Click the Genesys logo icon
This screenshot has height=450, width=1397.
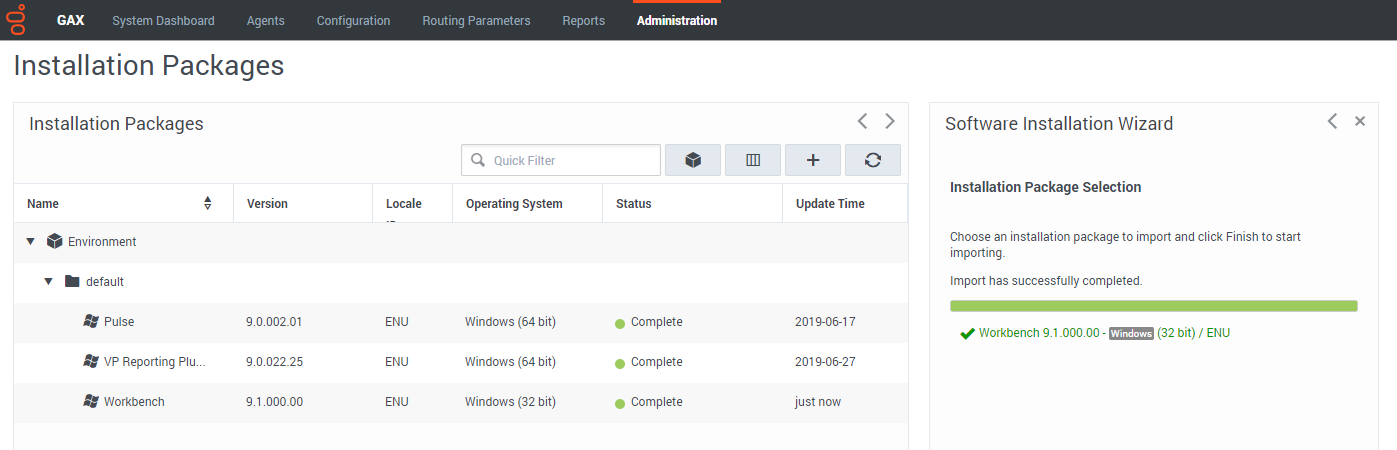16,19
